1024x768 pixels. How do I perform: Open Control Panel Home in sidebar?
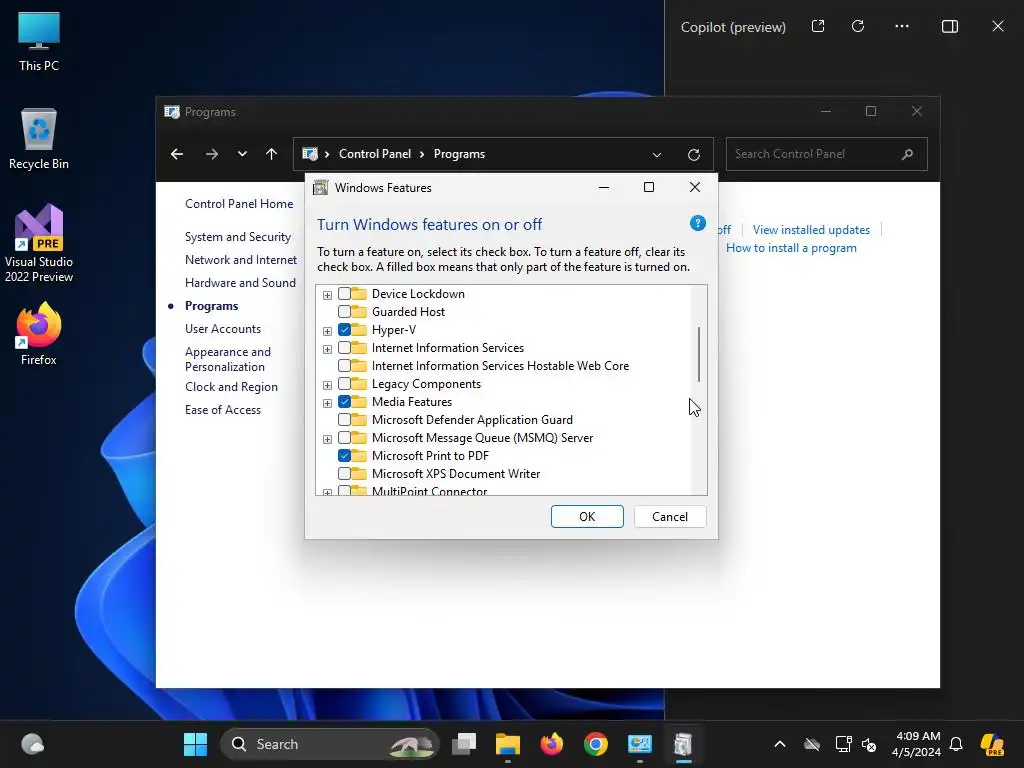tap(239, 204)
